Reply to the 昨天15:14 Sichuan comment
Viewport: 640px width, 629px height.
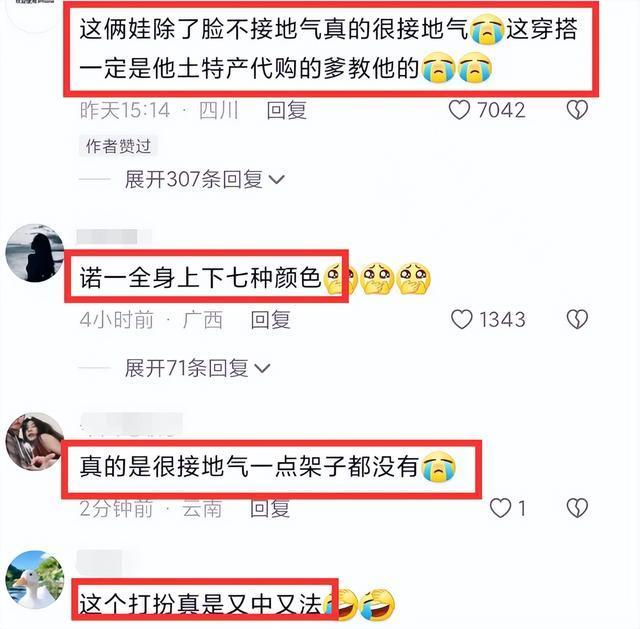coord(287,110)
